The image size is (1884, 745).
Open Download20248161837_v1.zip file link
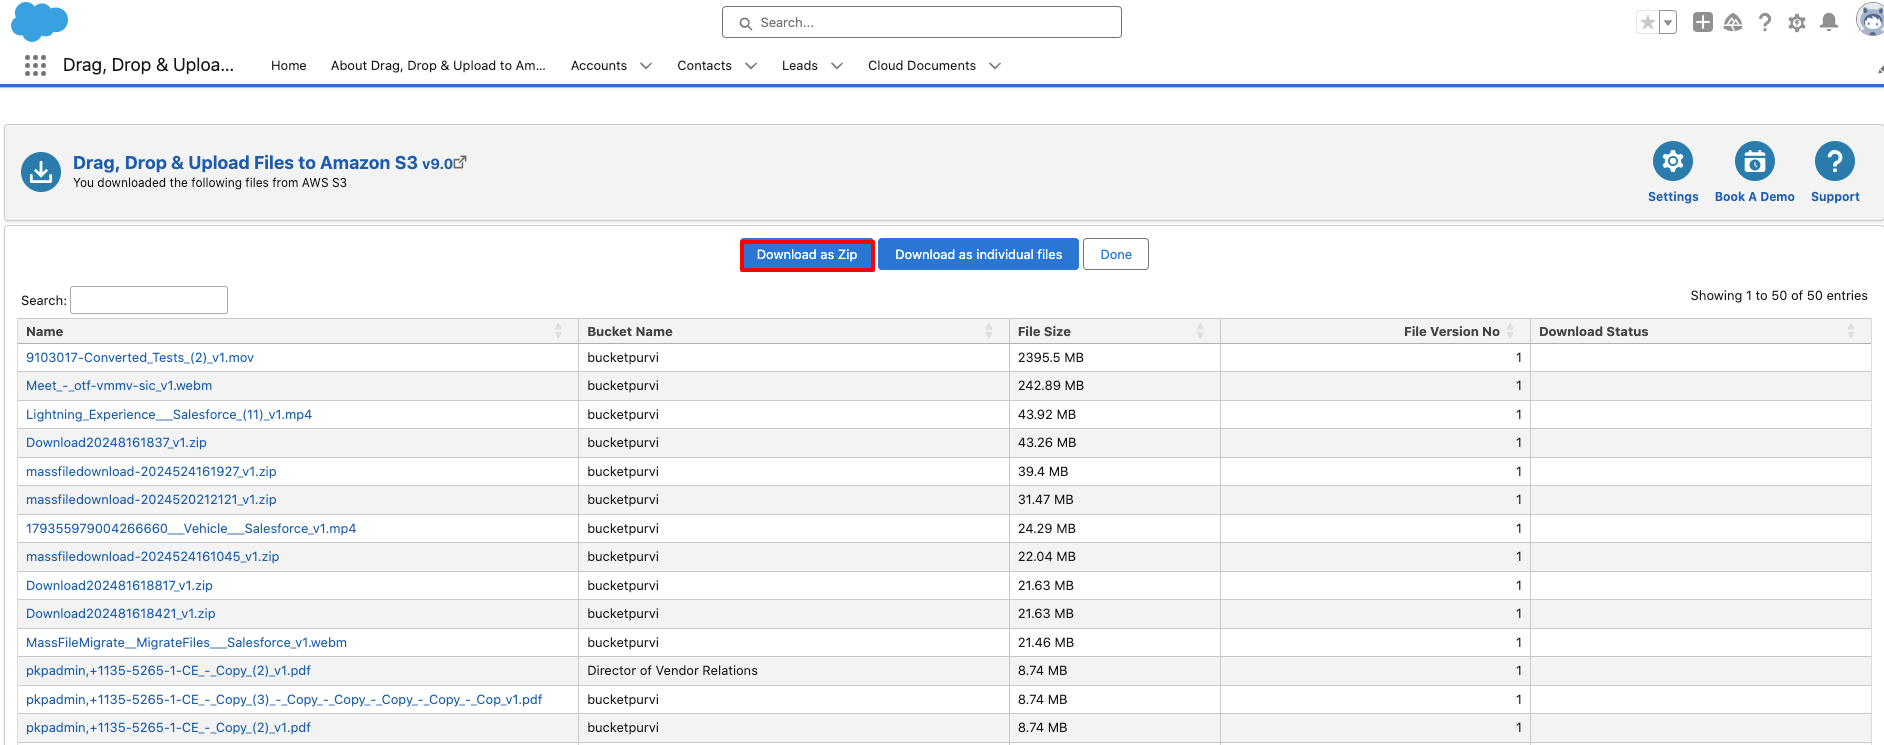pyautogui.click(x=116, y=443)
